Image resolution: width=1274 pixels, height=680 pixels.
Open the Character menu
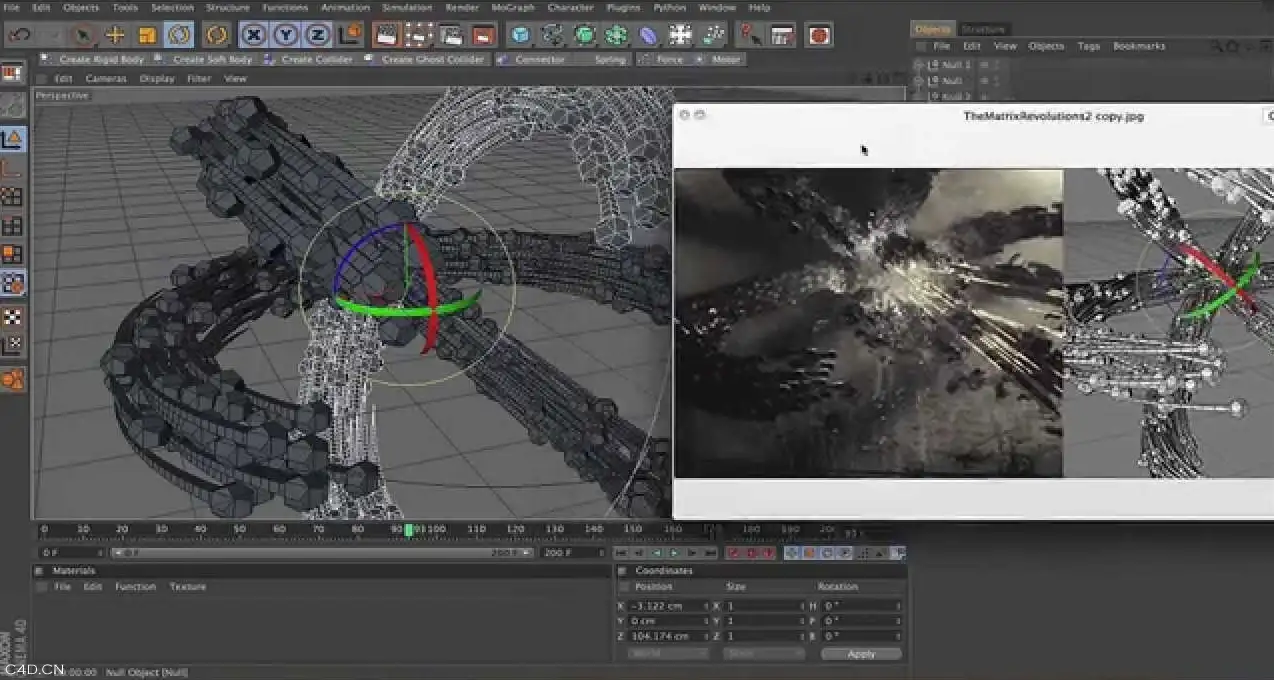point(571,7)
